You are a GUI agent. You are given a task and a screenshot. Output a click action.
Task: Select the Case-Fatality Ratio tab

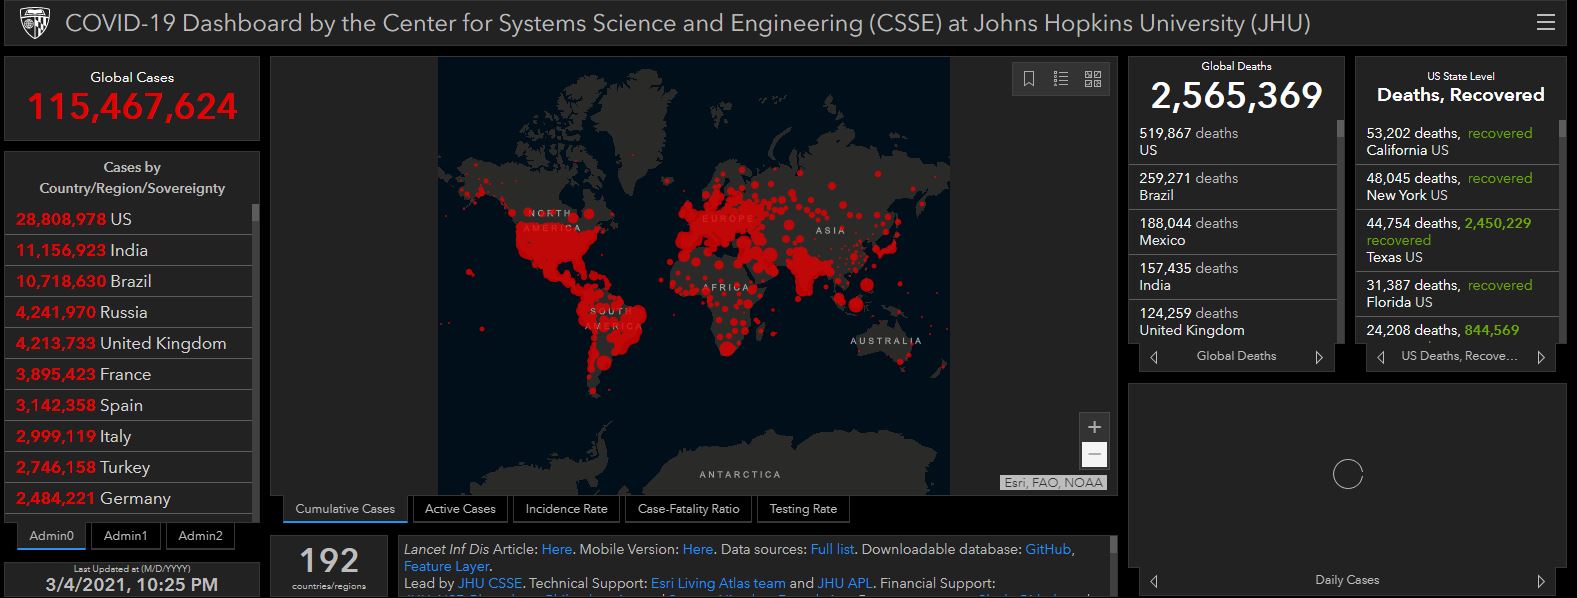pos(688,509)
